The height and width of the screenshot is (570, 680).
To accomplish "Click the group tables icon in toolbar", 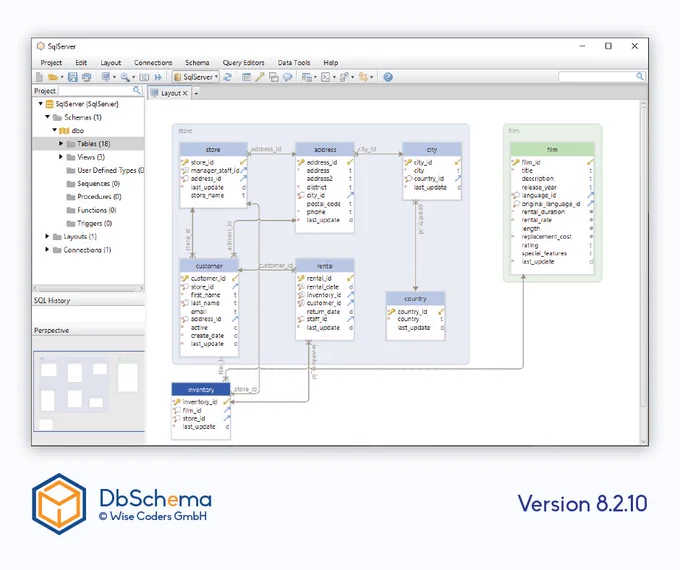I will click(x=274, y=77).
